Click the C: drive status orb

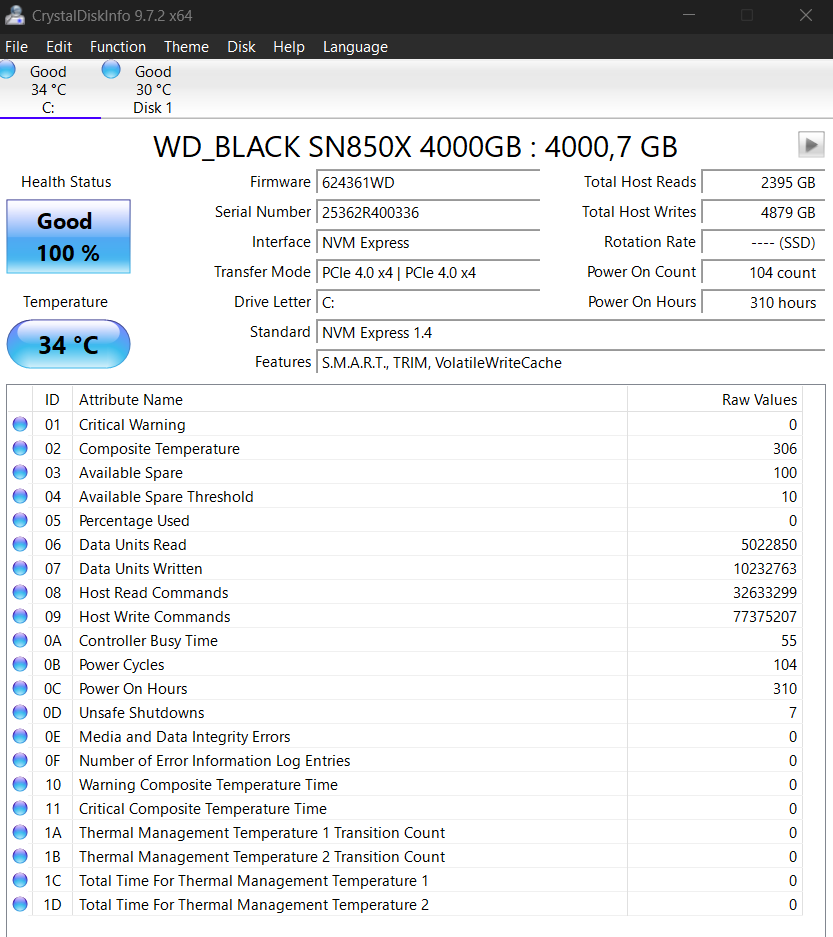8,70
